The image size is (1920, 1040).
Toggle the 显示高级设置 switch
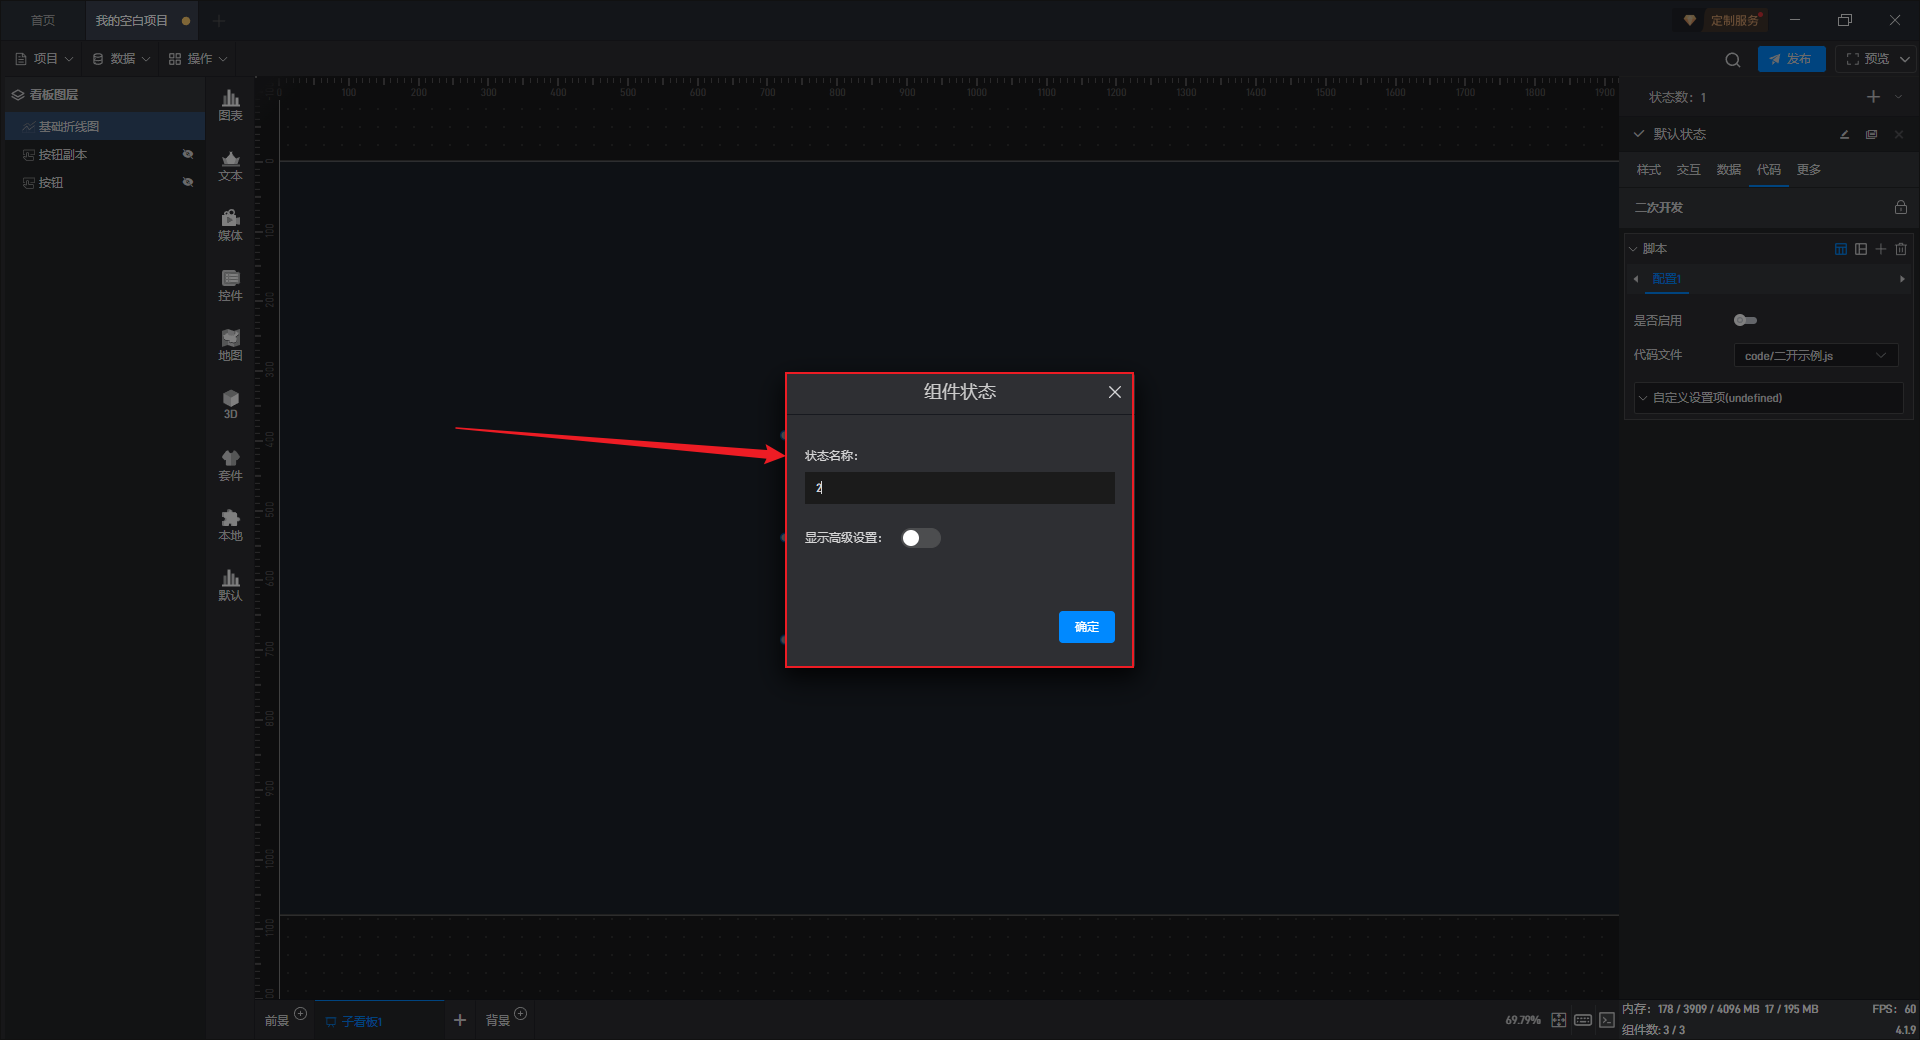point(920,538)
